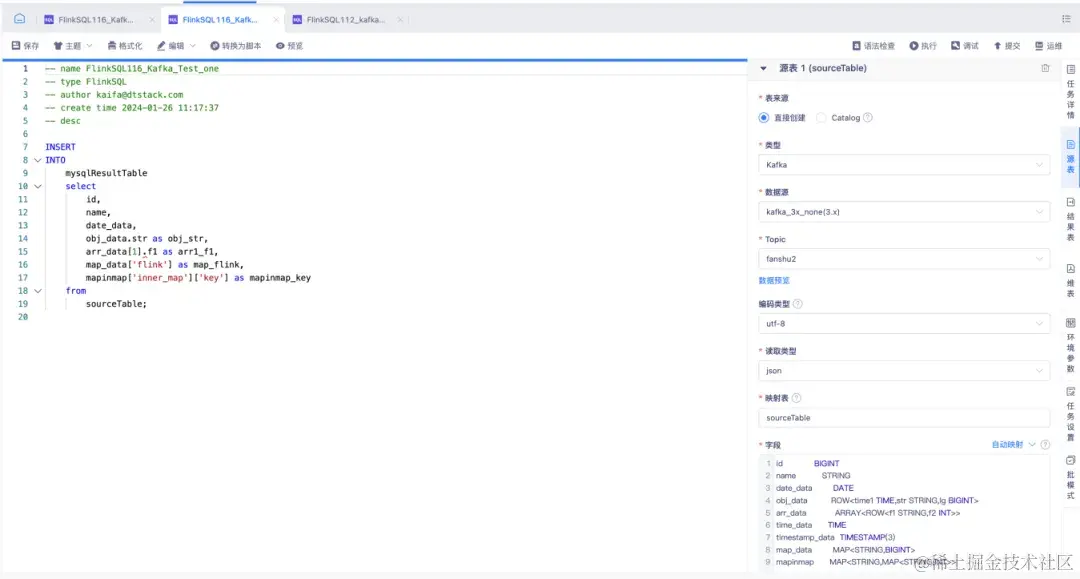Click help icon beside Auto mapping (自动映射)
Image resolution: width=1080 pixels, height=579 pixels.
[1045, 445]
